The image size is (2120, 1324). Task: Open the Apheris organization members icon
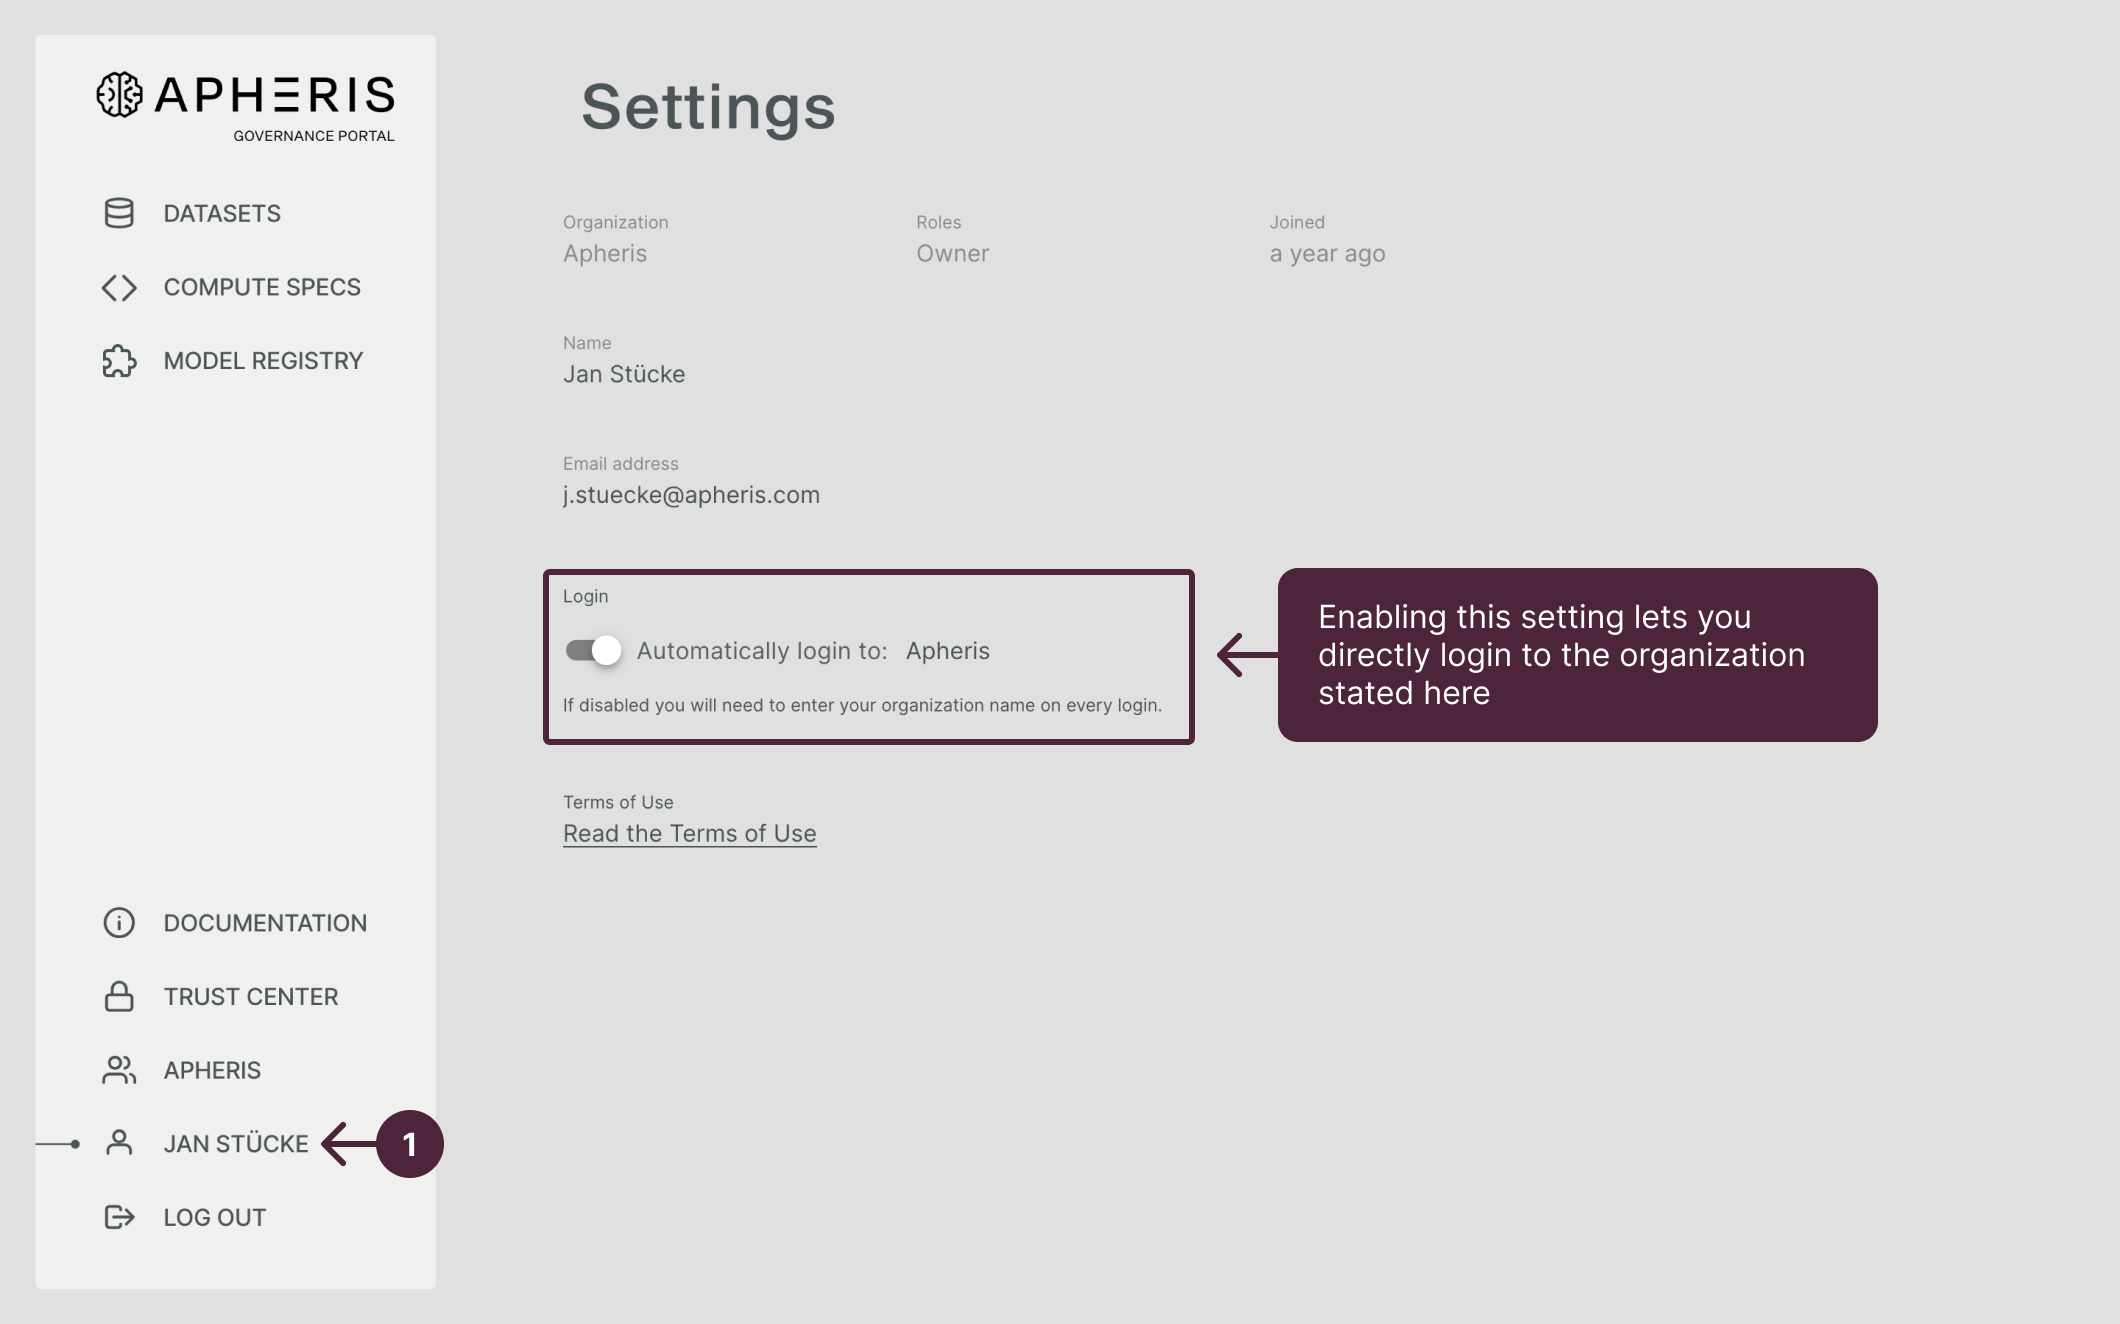click(x=119, y=1069)
